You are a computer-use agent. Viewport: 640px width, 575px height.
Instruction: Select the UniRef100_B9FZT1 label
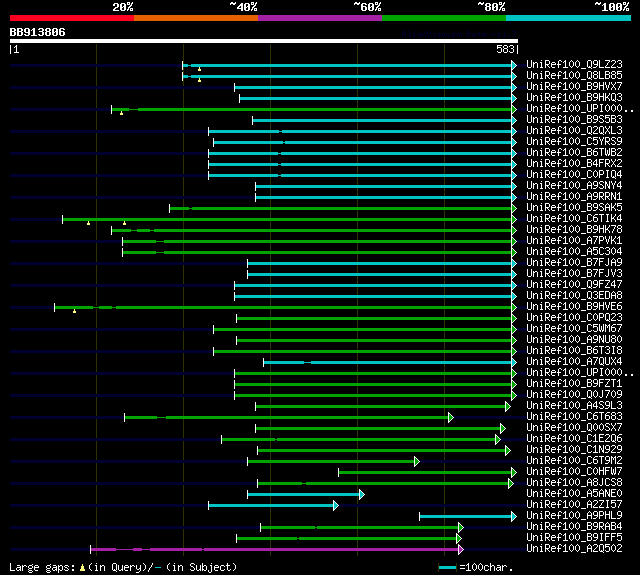pyautogui.click(x=574, y=384)
